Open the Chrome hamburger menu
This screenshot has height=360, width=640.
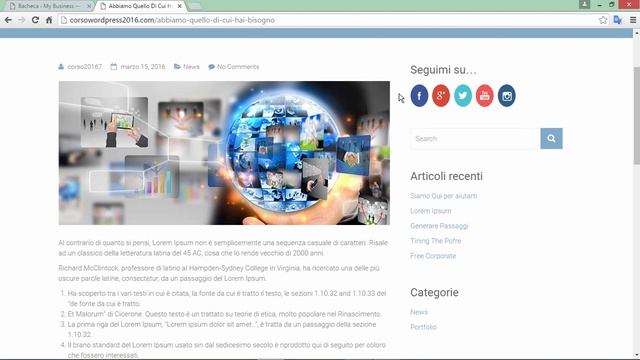click(x=633, y=20)
